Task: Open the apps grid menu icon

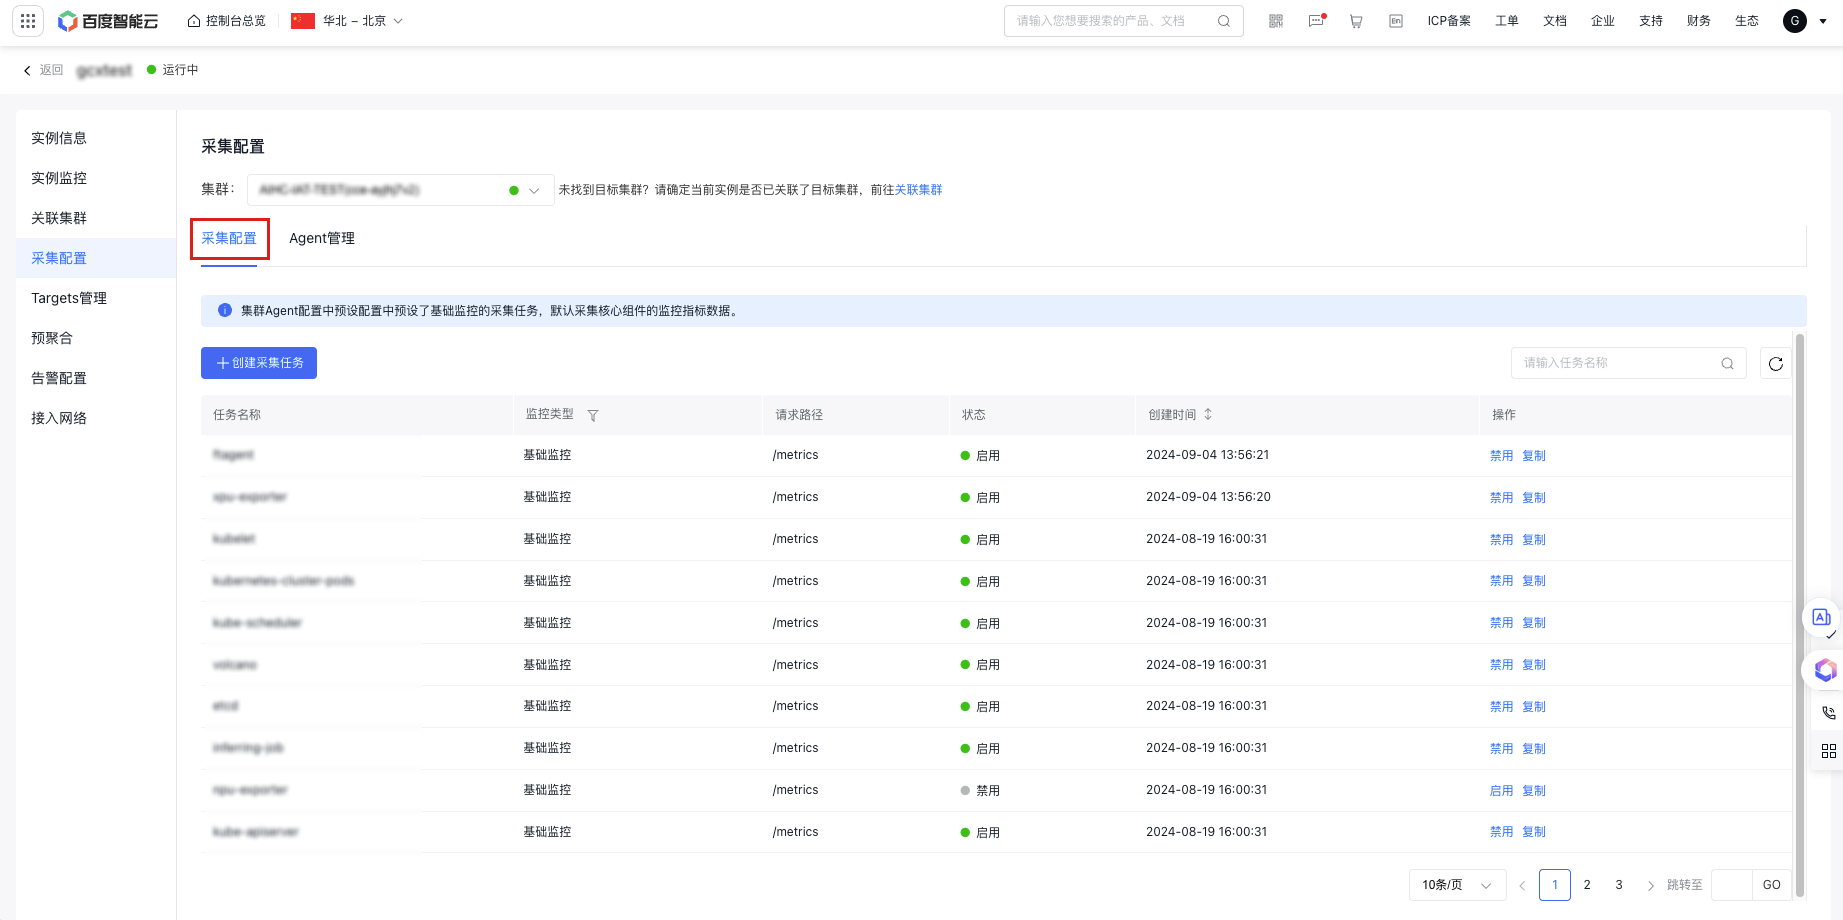Action: coord(28,20)
